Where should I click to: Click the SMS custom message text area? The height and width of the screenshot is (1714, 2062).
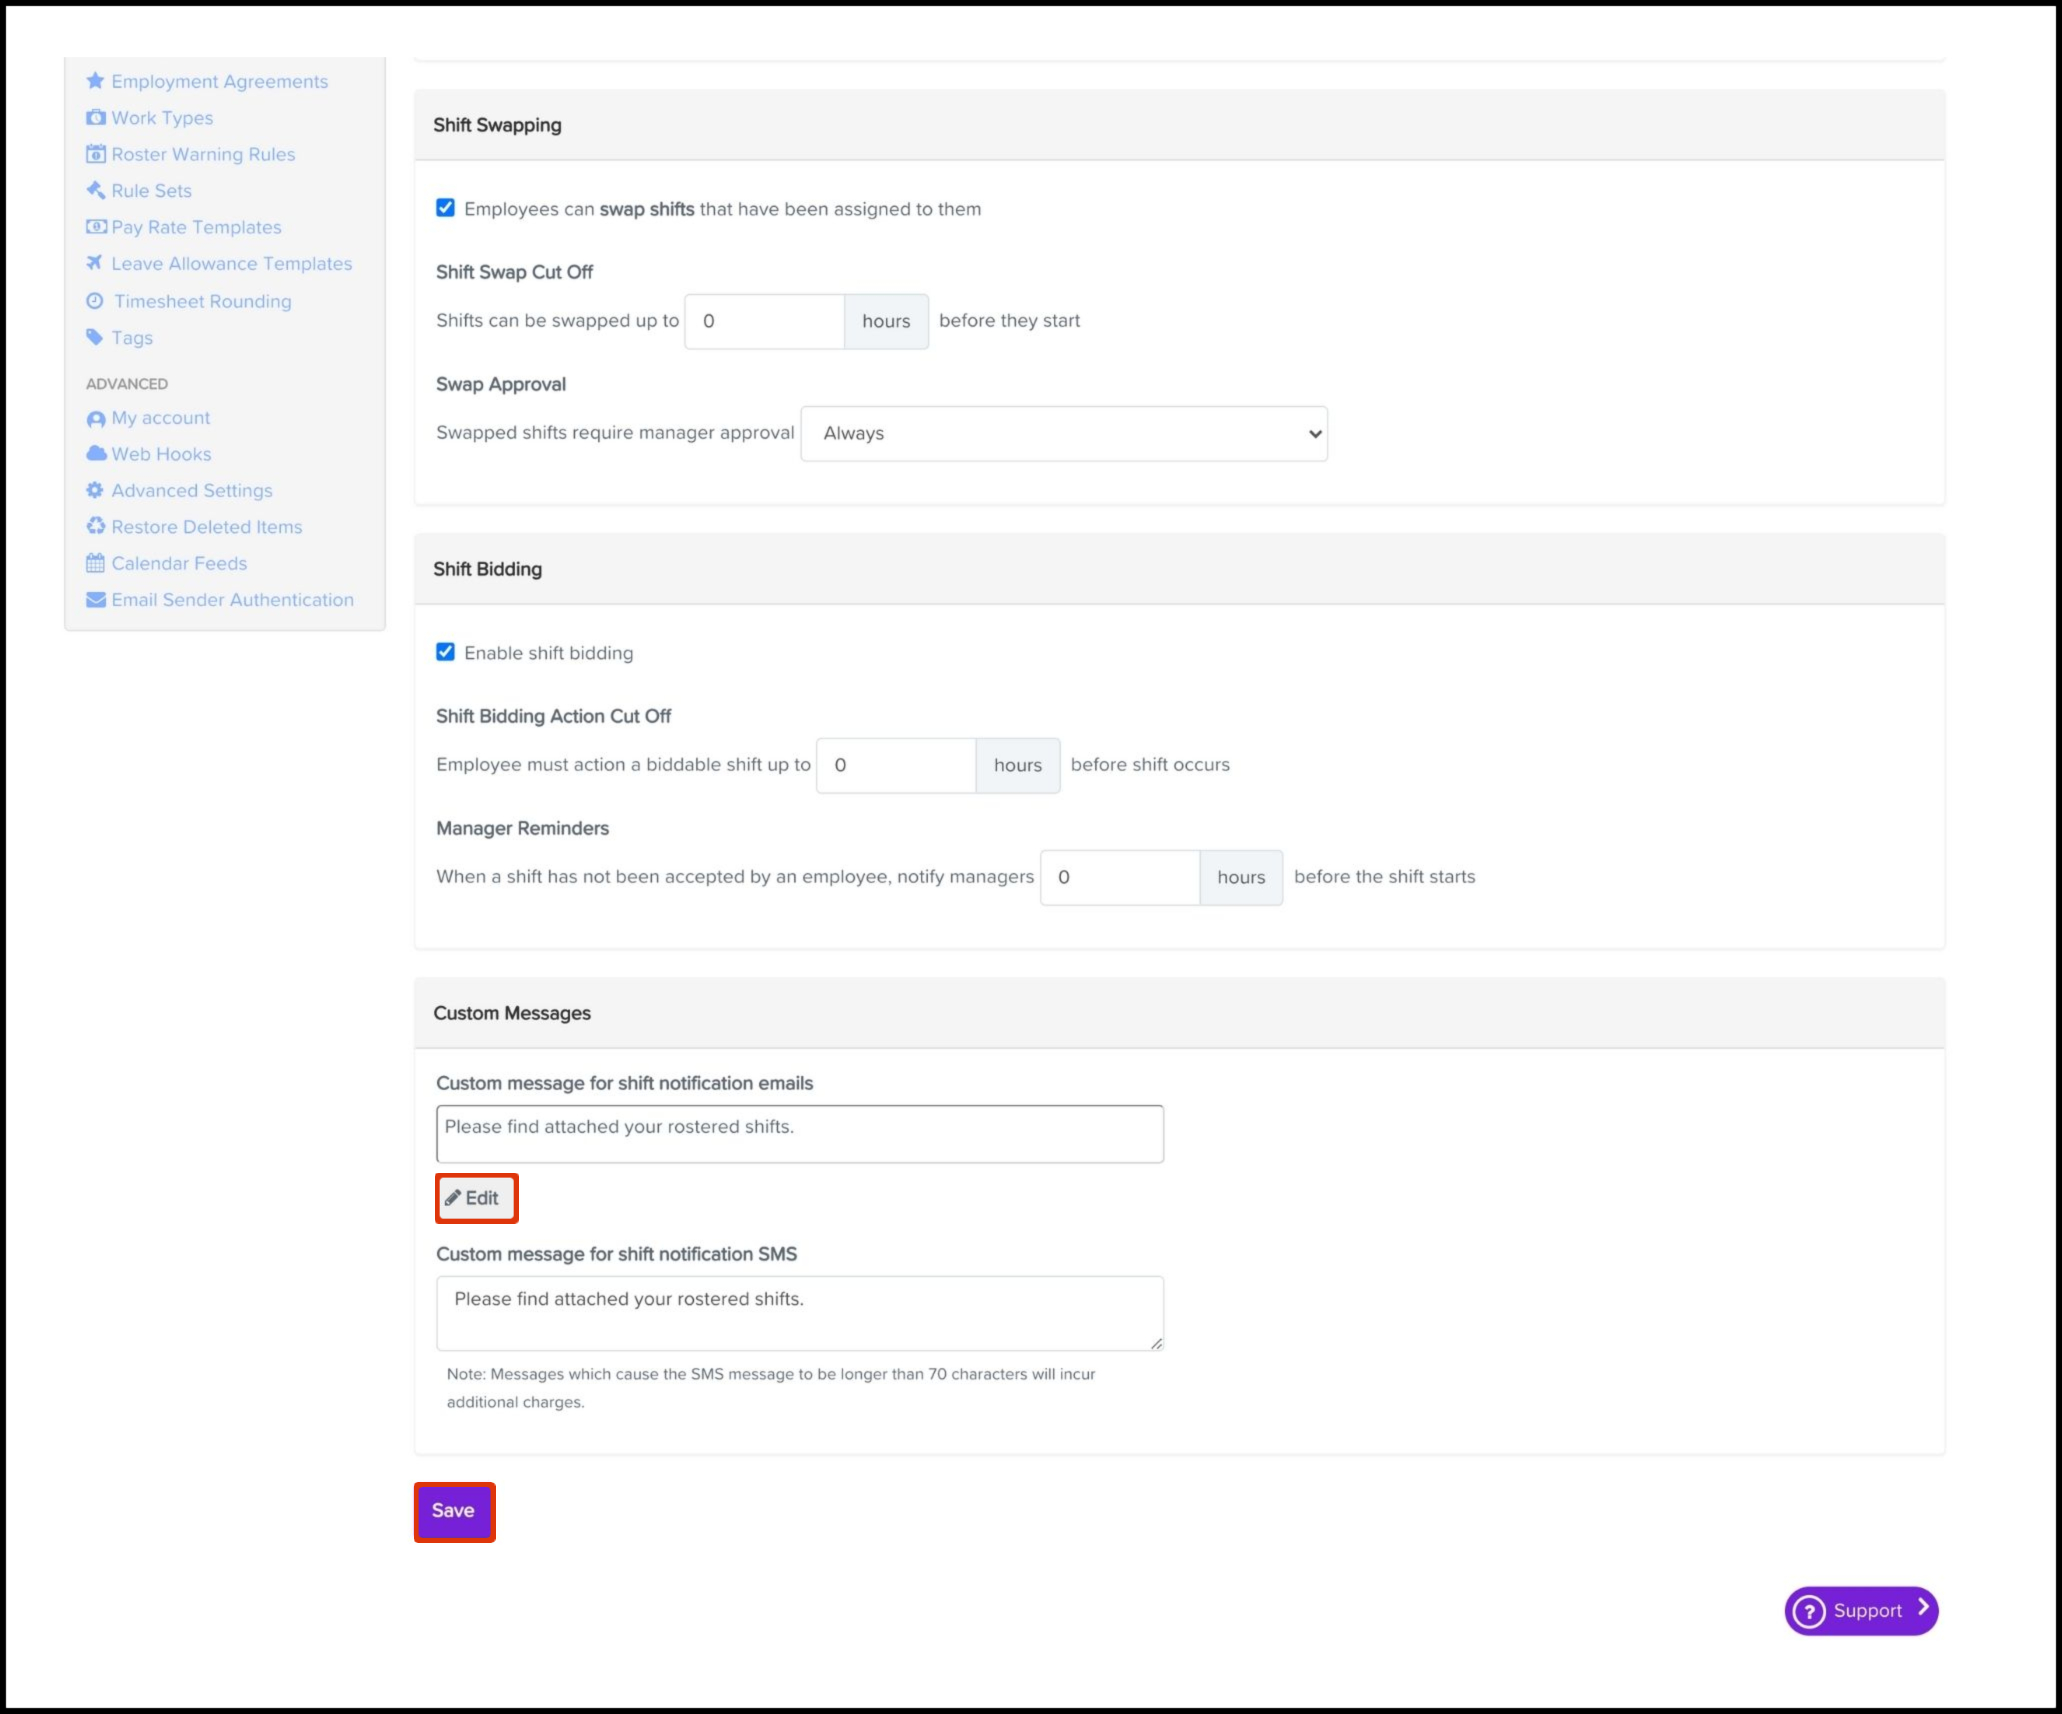pyautogui.click(x=799, y=1313)
